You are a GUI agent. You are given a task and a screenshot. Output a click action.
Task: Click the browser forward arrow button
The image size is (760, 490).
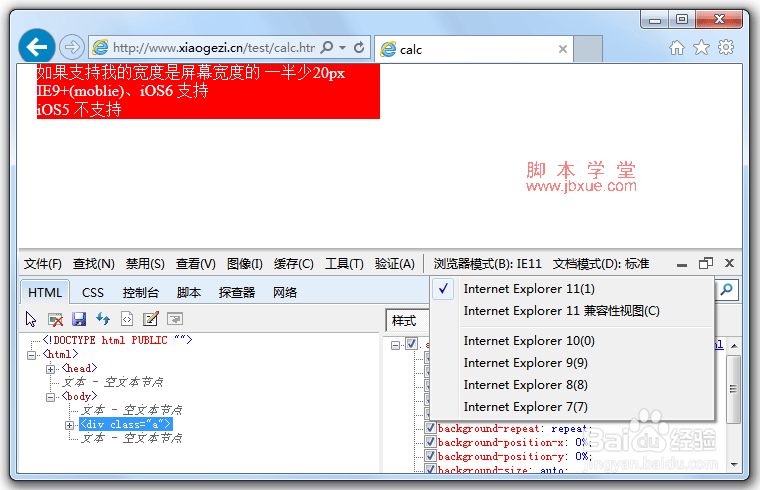point(72,47)
